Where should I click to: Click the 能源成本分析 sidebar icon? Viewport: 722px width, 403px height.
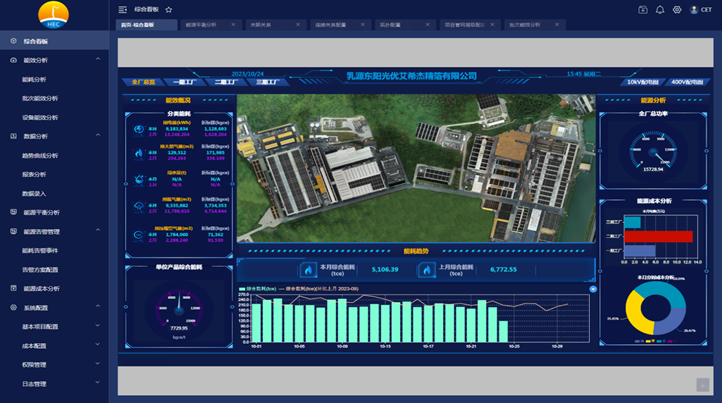point(13,288)
